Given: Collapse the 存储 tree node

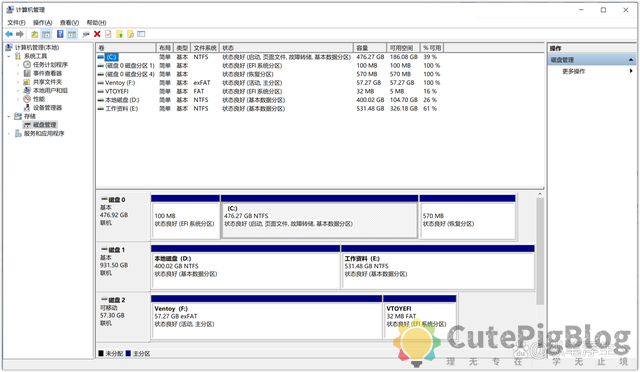Looking at the screenshot, I should (x=9, y=116).
